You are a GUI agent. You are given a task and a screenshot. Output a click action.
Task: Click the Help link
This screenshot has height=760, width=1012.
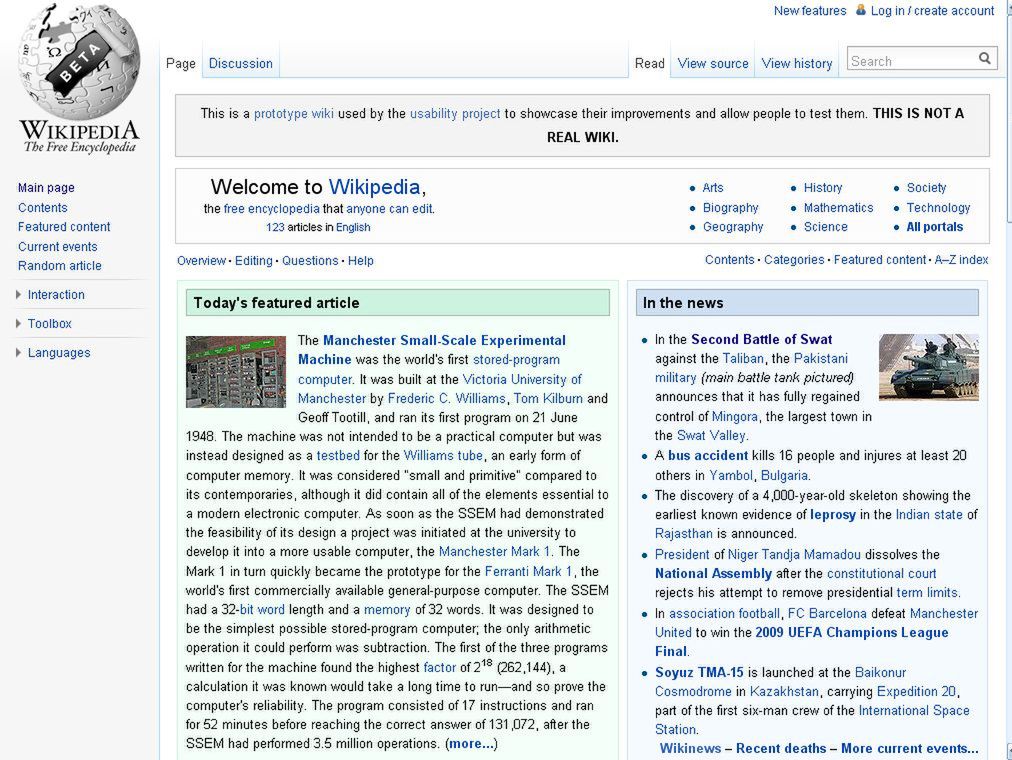361,261
